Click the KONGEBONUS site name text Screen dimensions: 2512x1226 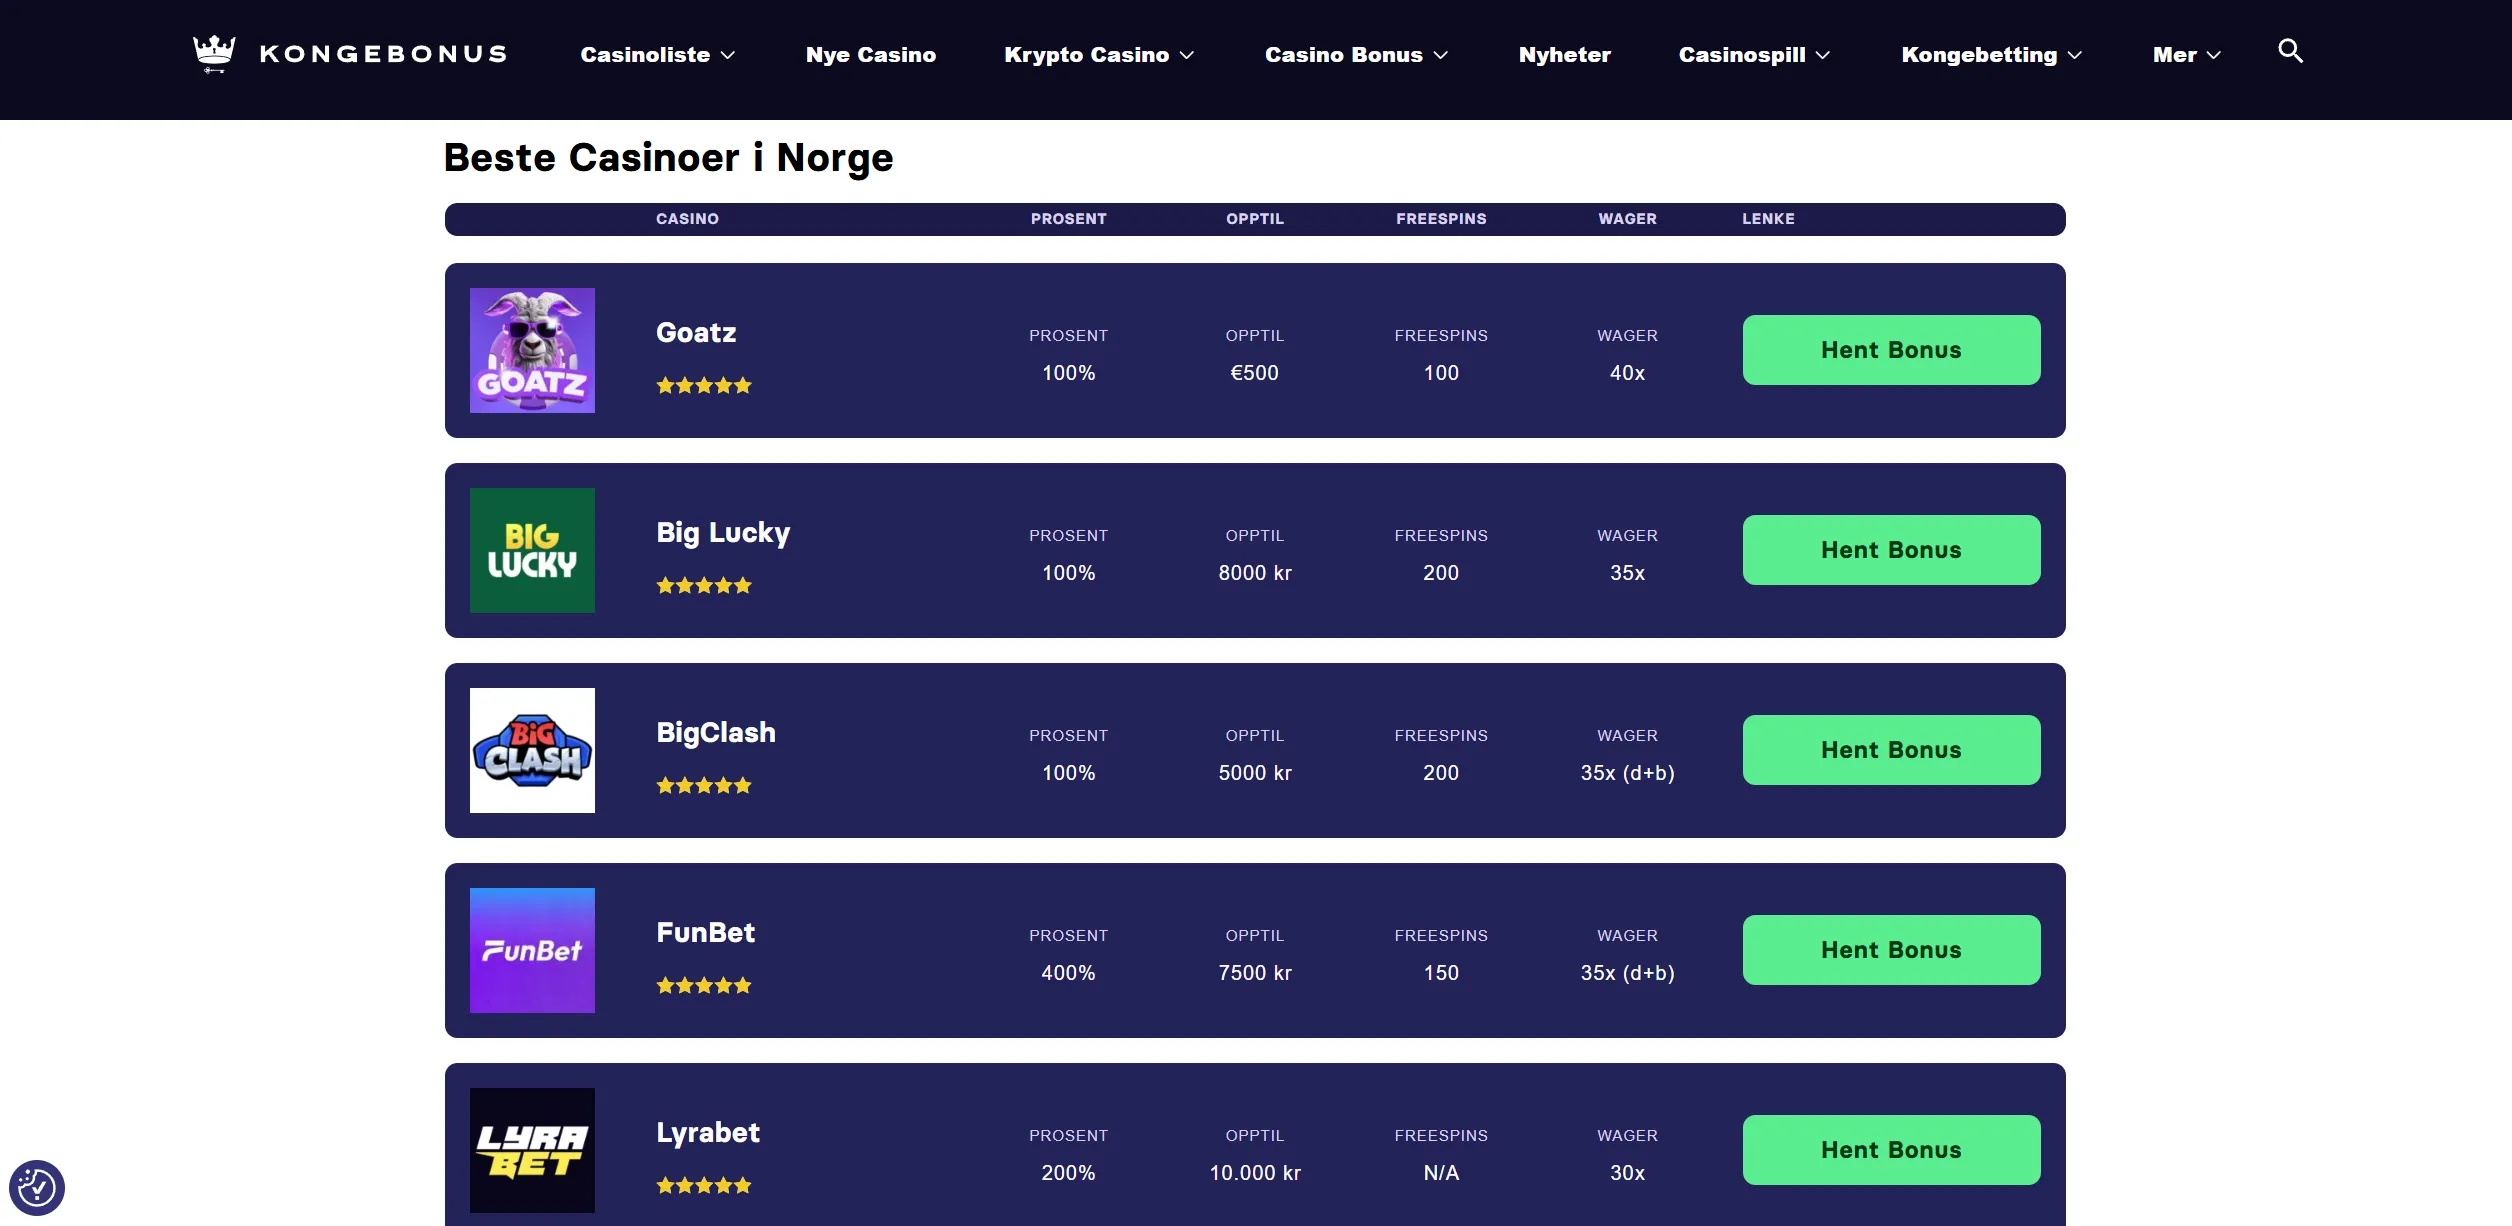384,54
